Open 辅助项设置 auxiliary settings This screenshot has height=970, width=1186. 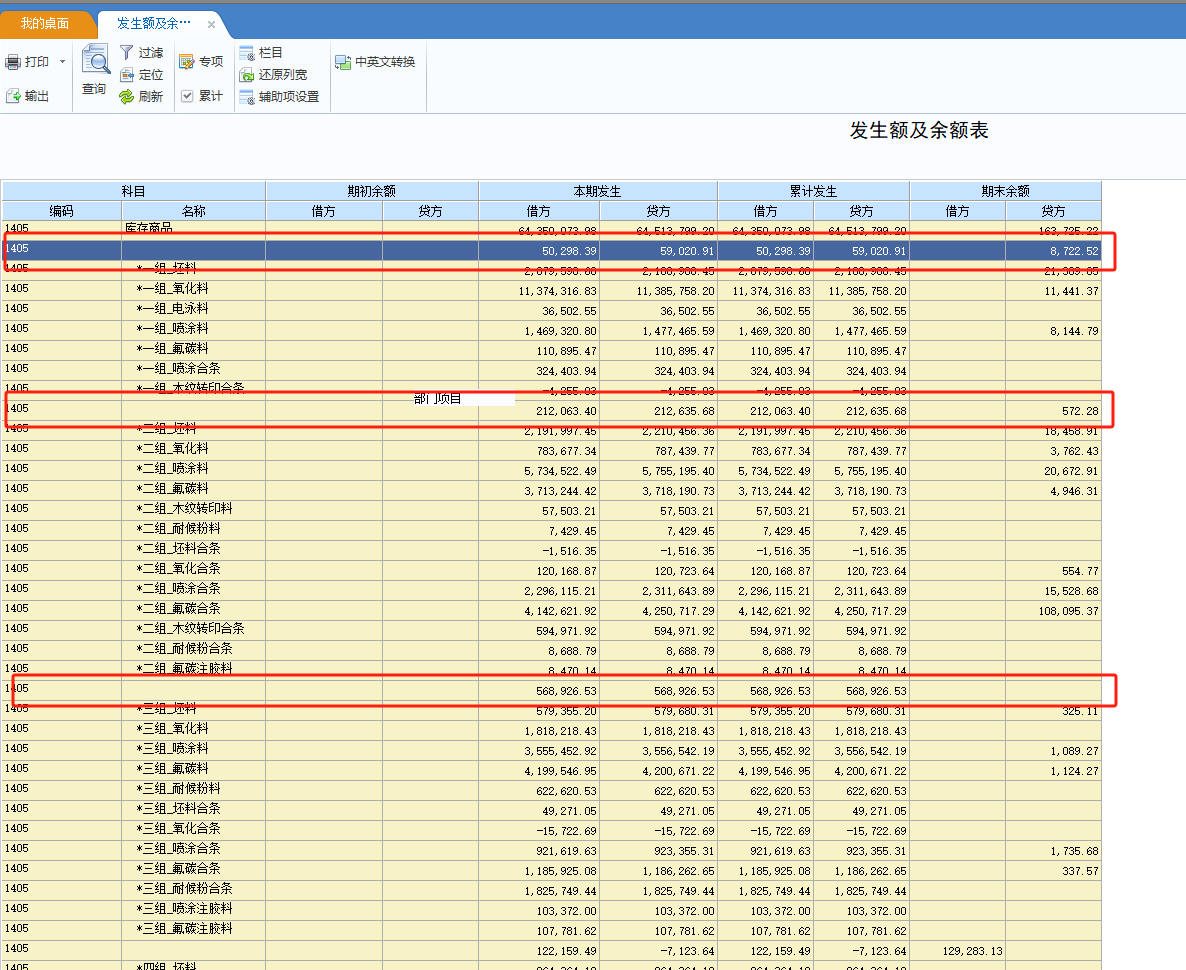(x=246, y=97)
